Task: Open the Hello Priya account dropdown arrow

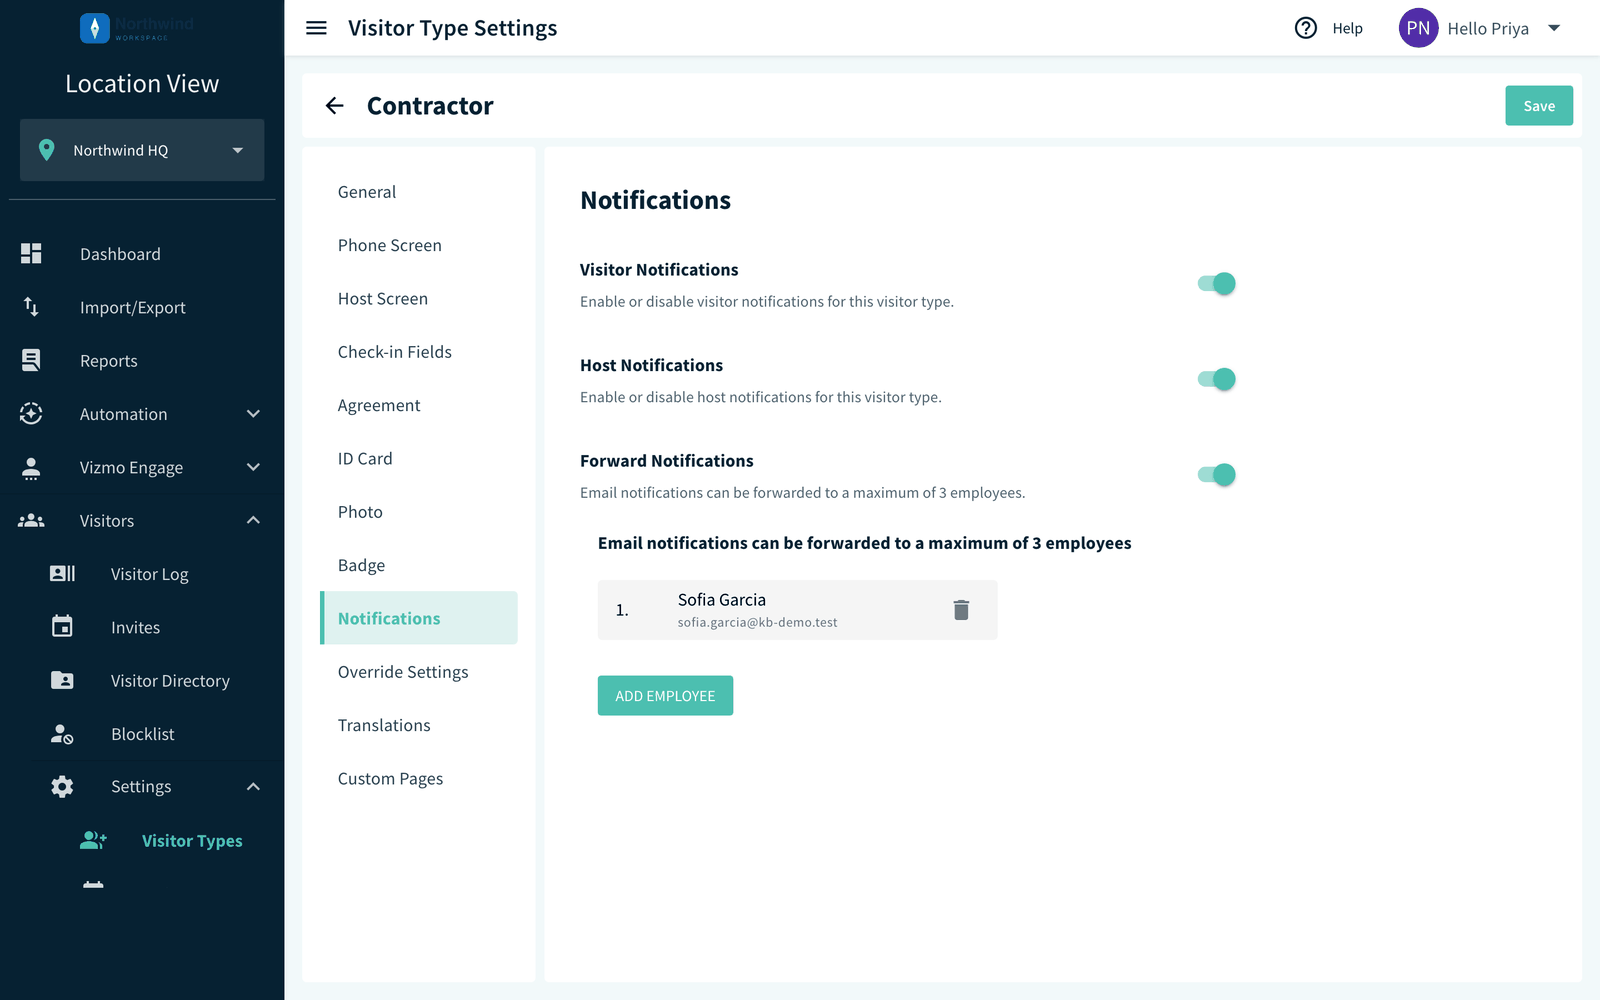Action: (x=1554, y=28)
